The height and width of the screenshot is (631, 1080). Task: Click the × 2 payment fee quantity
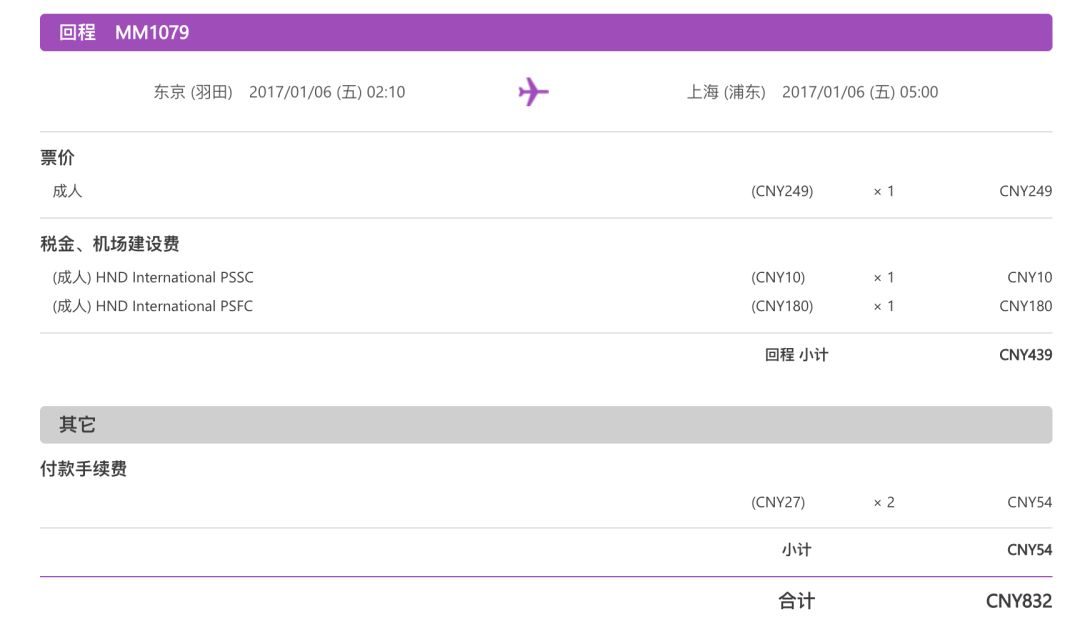(x=883, y=502)
